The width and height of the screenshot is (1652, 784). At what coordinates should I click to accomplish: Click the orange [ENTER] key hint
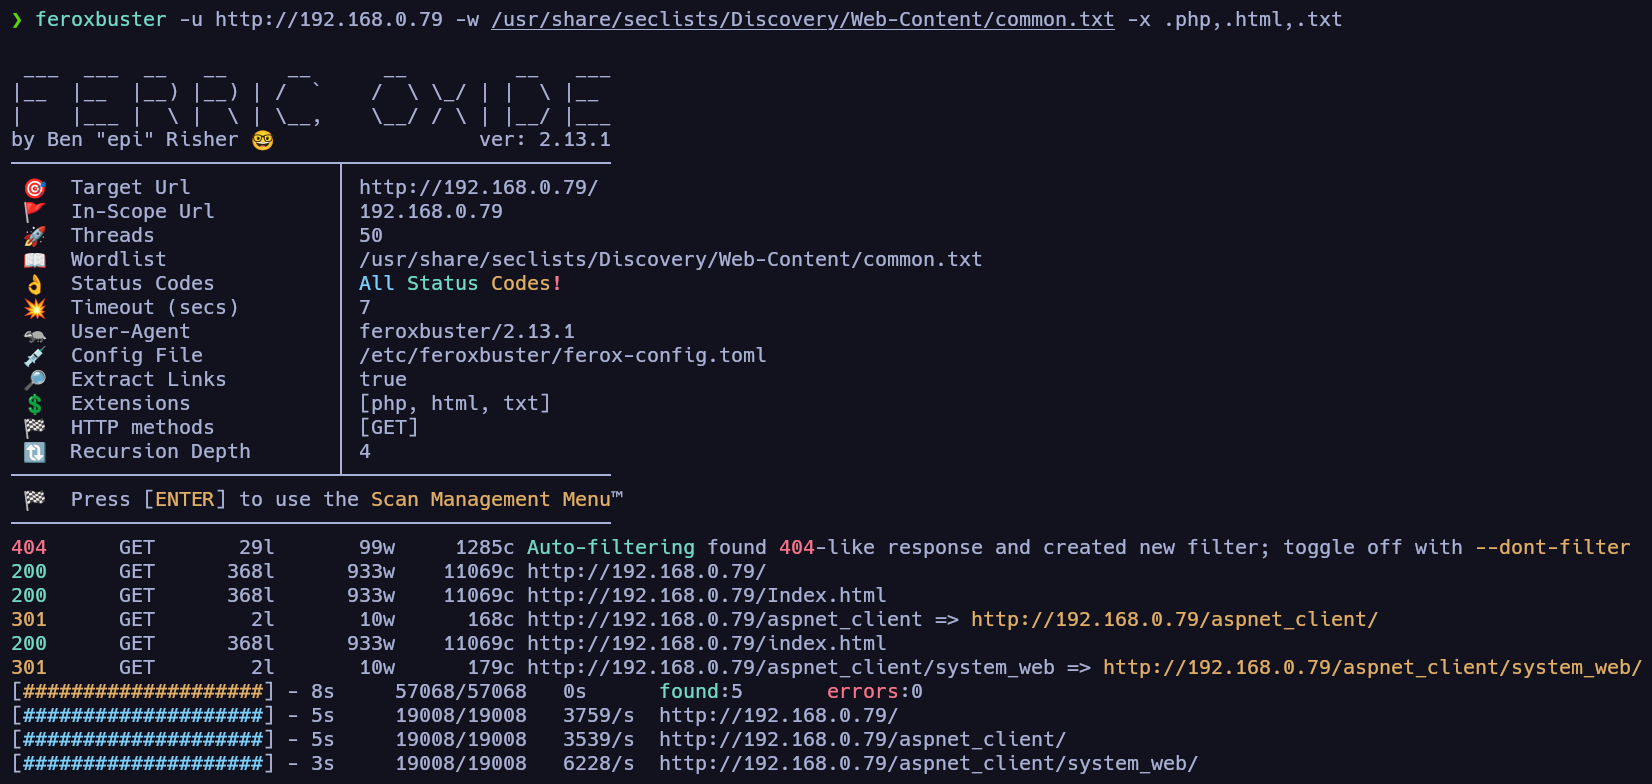185,500
